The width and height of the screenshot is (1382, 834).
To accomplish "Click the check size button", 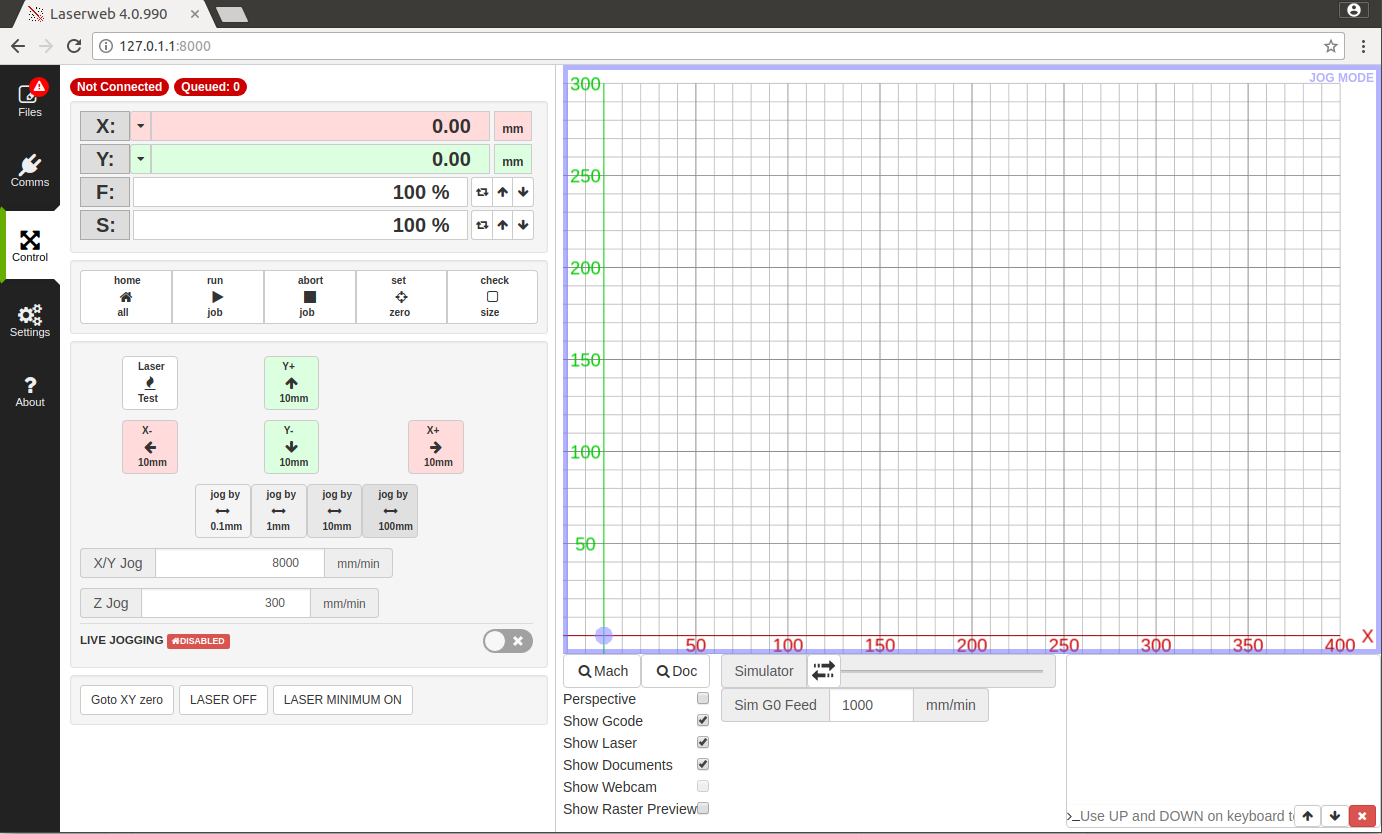I will pos(492,297).
